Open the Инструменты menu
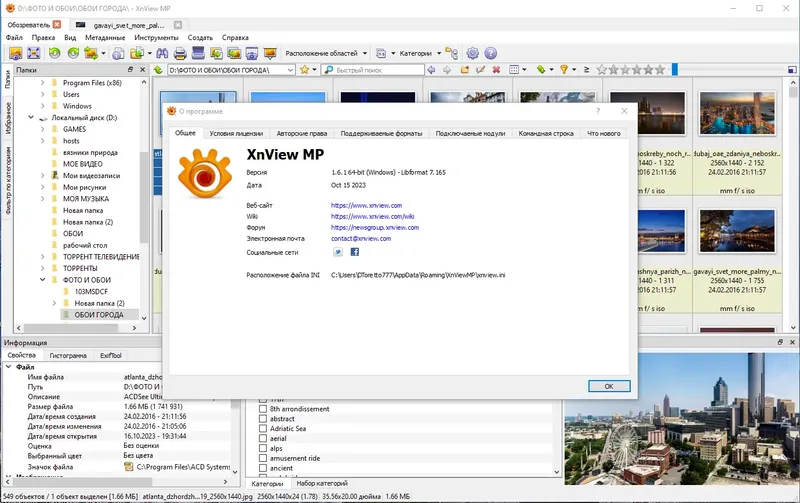 pos(156,38)
